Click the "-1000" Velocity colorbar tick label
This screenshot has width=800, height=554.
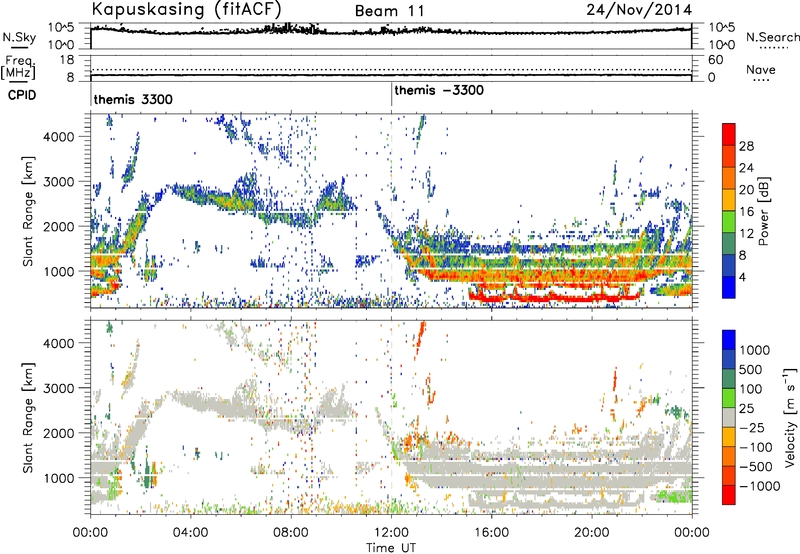coord(760,486)
